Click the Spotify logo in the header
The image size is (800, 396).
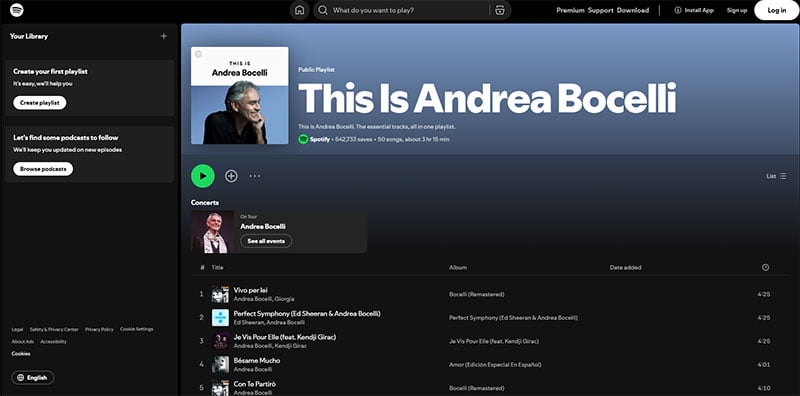point(17,10)
